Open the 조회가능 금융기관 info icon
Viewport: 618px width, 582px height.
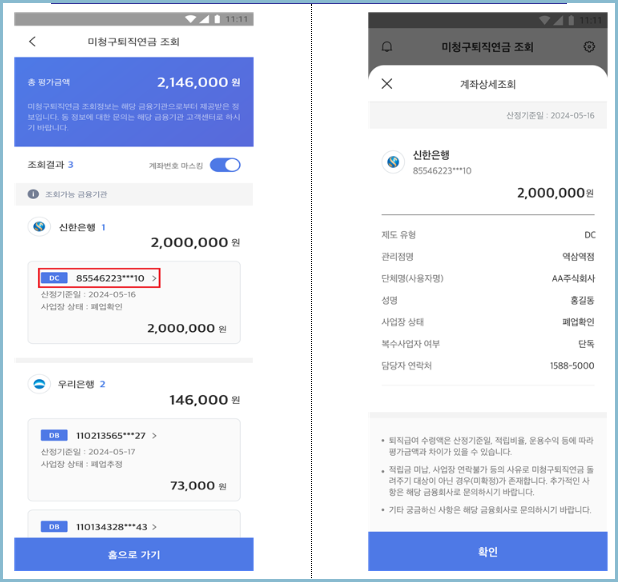(x=34, y=194)
